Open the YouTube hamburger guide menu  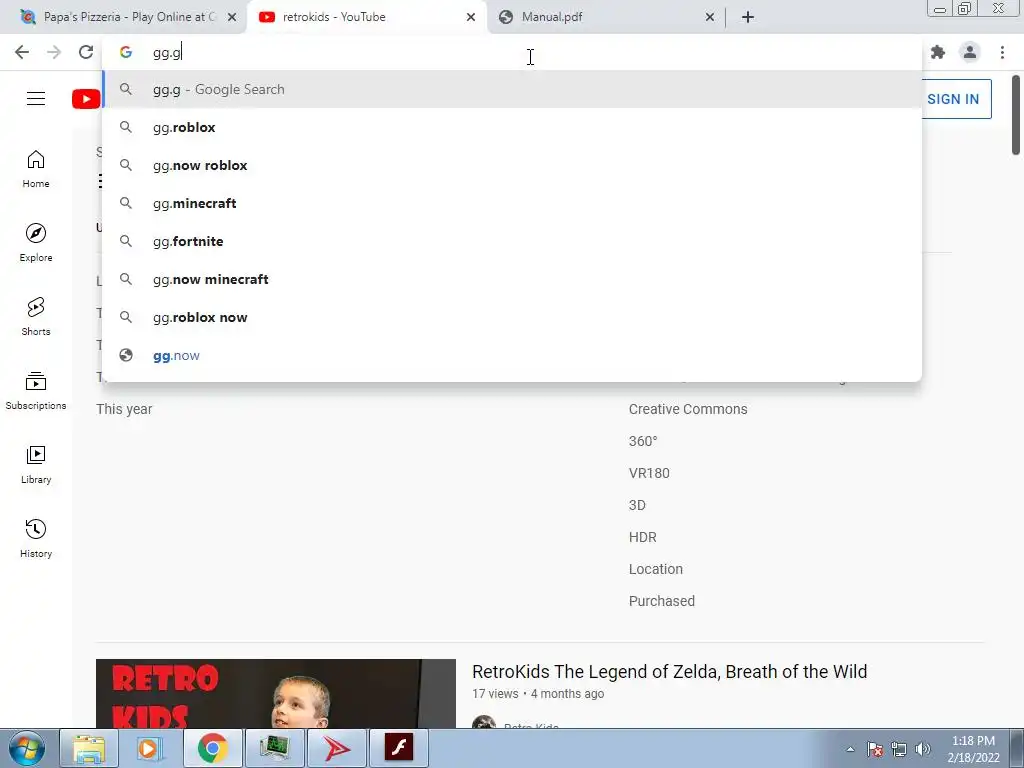[x=36, y=99]
